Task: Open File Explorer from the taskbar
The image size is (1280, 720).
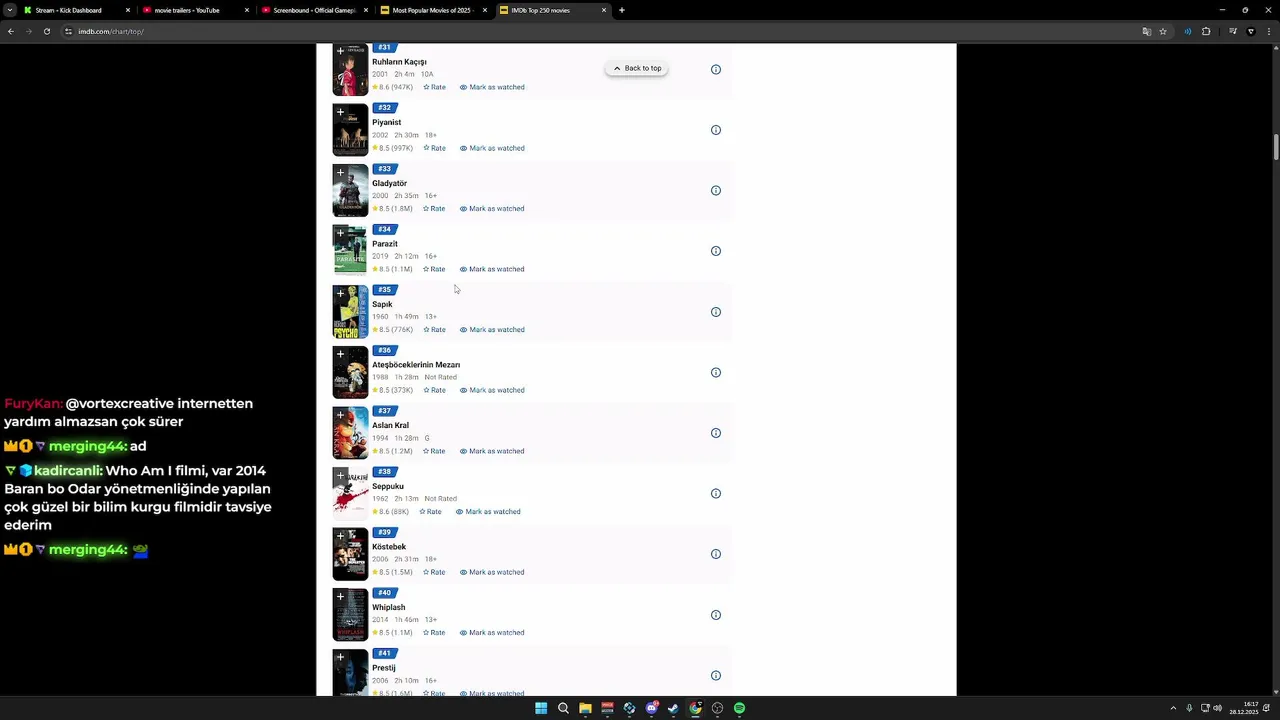Action: (585, 708)
